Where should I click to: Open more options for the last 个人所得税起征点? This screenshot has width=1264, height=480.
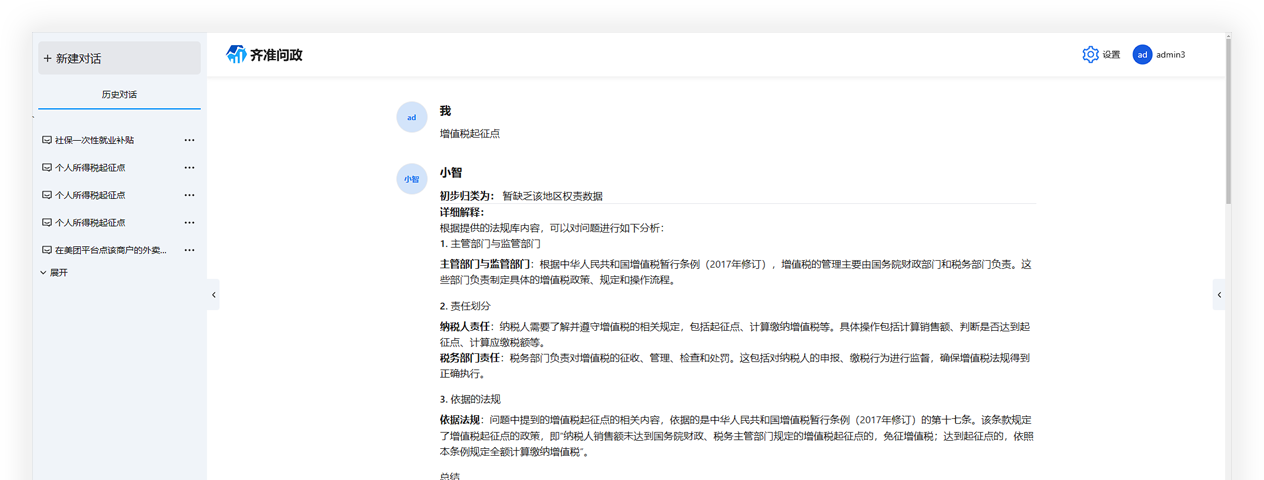tap(189, 222)
